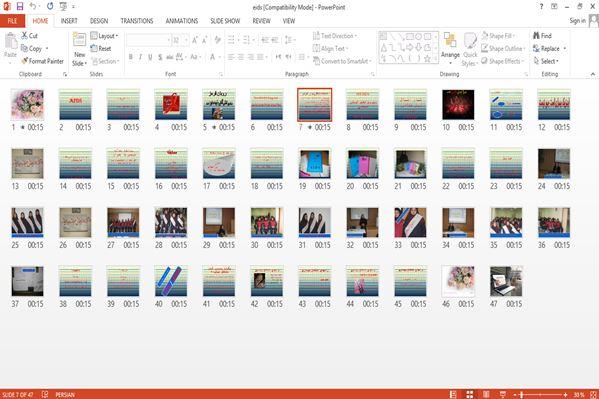The width and height of the screenshot is (599, 399).
Task: Select slide 19 thumbnail
Action: coord(314,164)
